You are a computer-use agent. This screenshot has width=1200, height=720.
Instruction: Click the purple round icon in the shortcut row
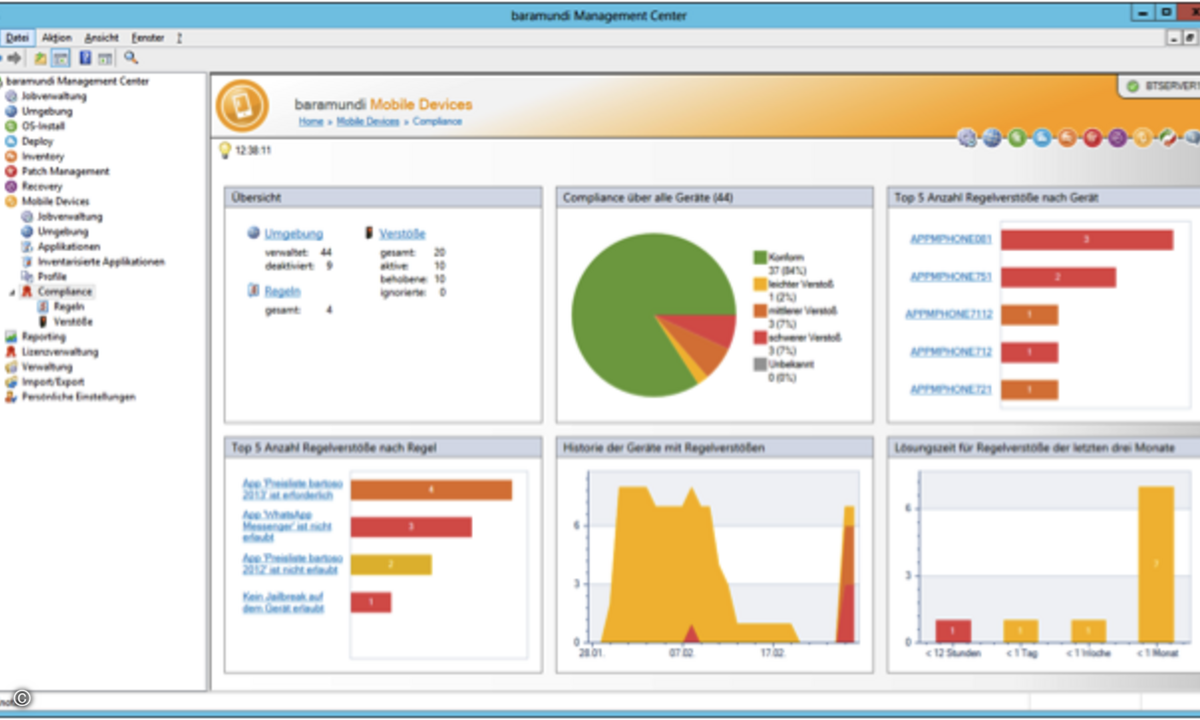click(1117, 139)
